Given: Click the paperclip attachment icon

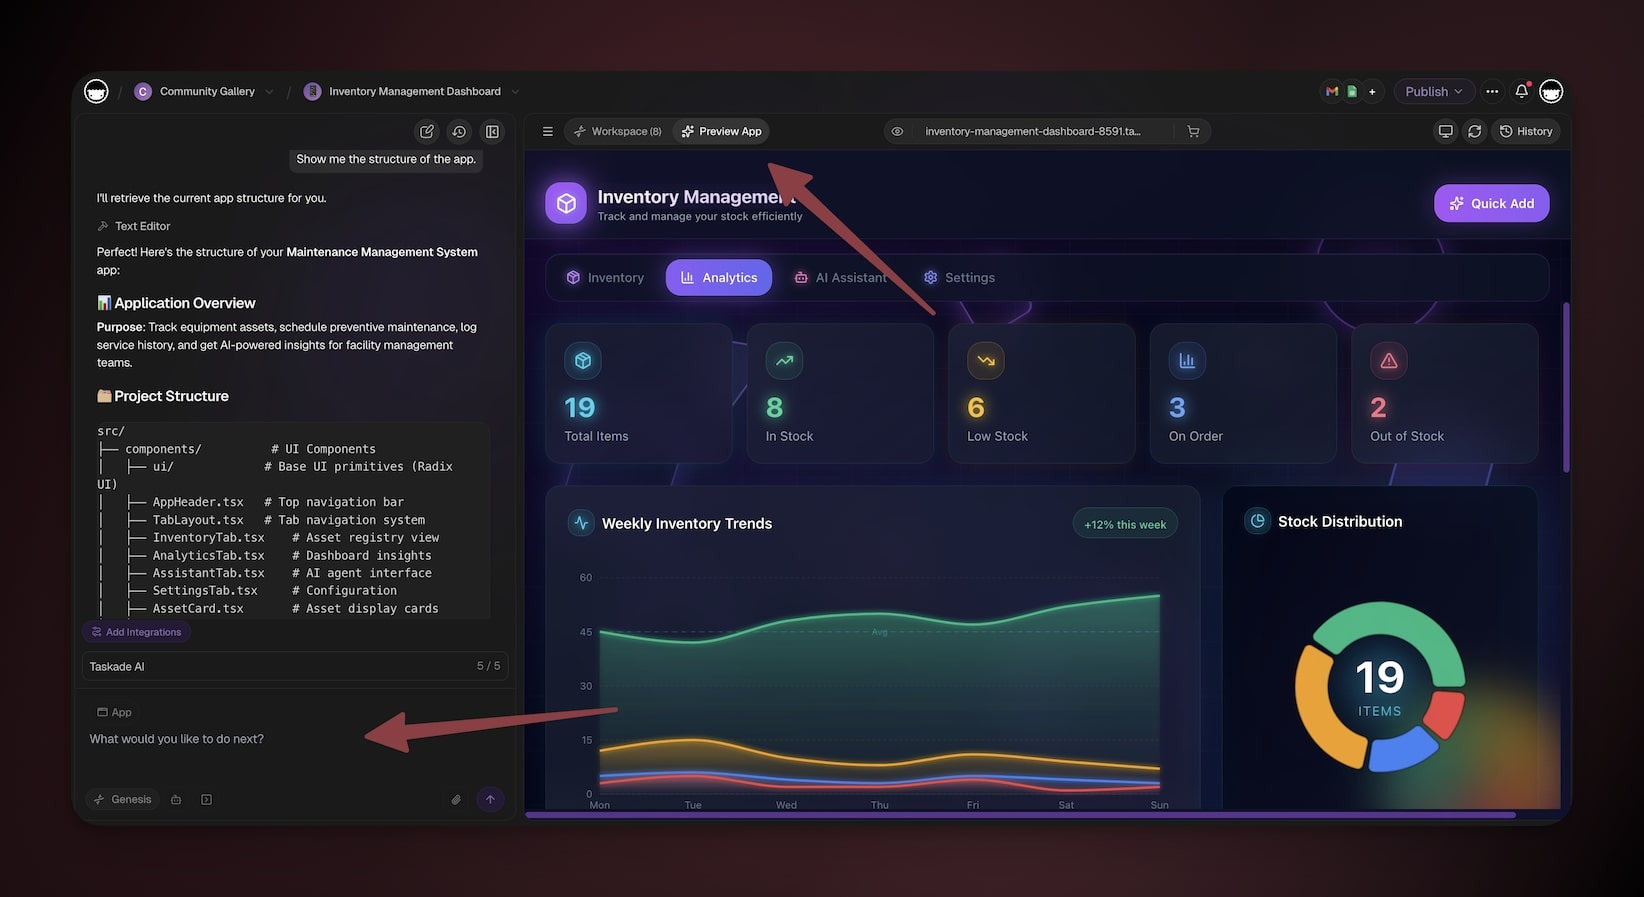Looking at the screenshot, I should point(456,800).
